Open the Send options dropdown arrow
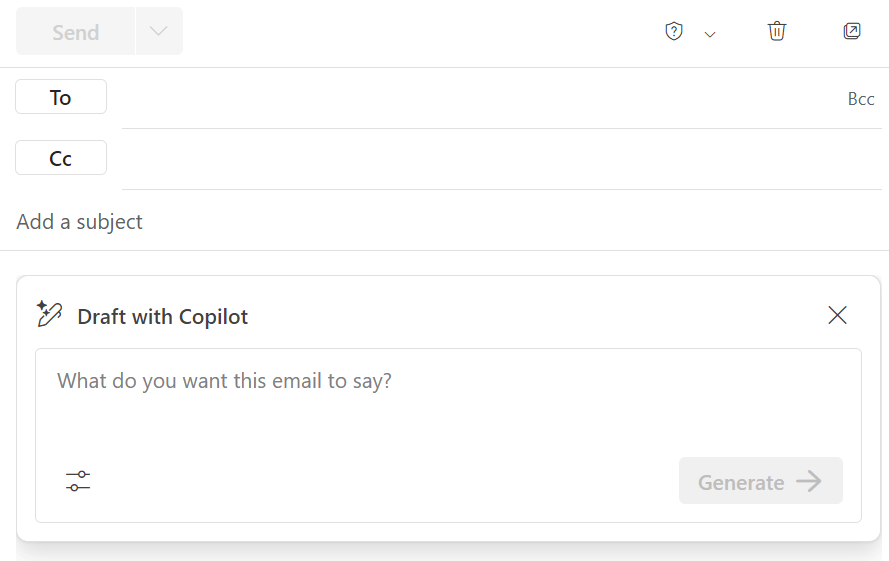The image size is (889, 561). (x=159, y=32)
